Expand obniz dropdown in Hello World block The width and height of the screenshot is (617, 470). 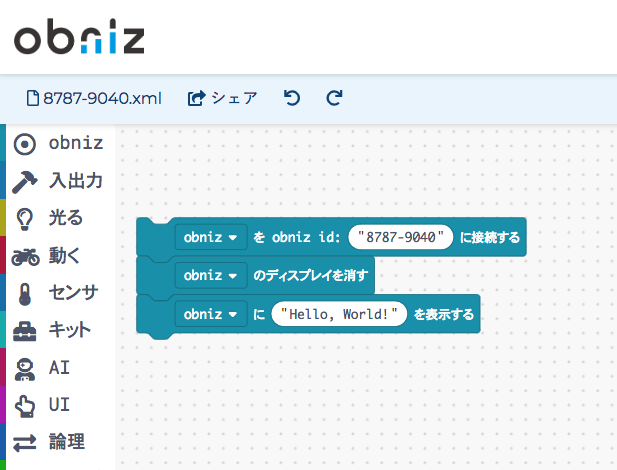click(x=210, y=314)
